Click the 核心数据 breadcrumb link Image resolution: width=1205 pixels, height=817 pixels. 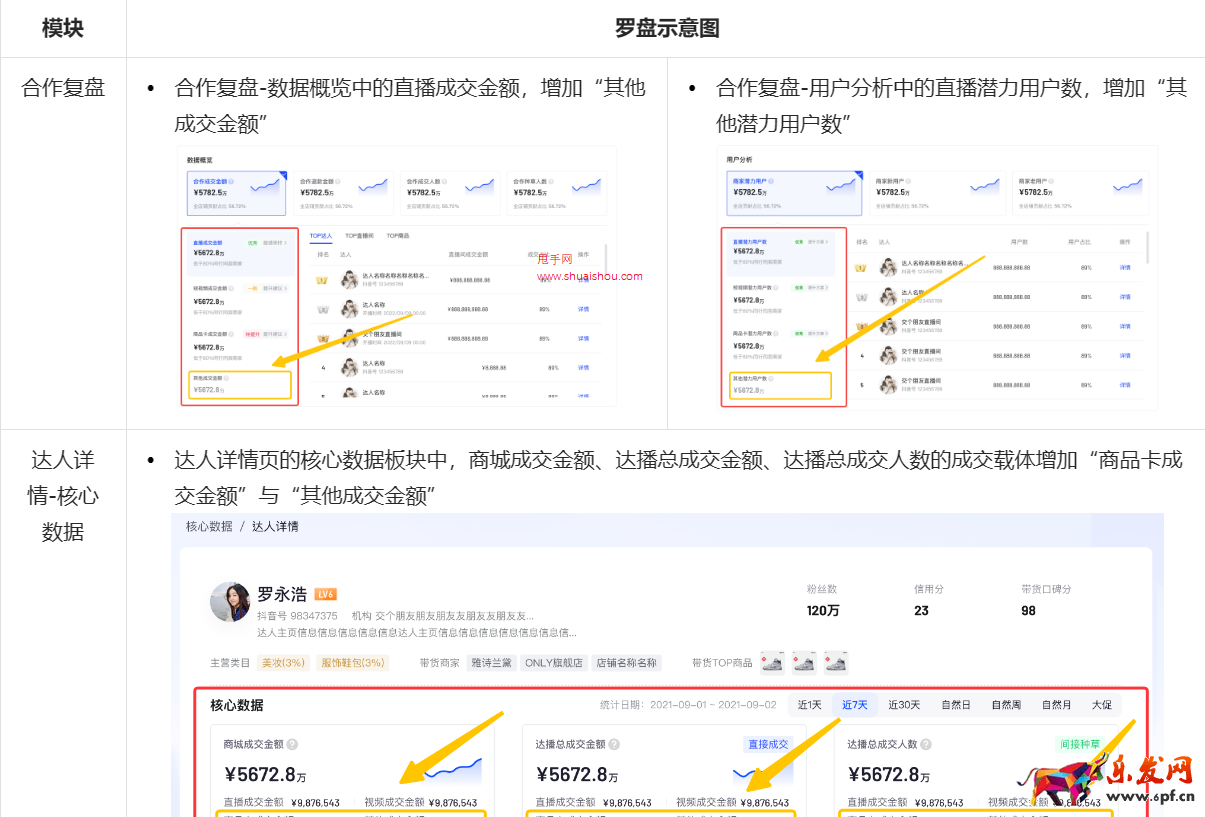click(209, 526)
